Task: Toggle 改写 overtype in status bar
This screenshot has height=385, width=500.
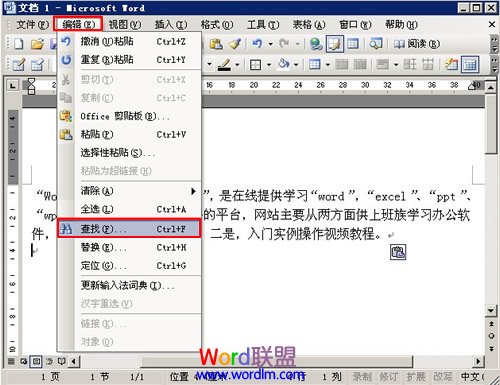Action: click(443, 377)
